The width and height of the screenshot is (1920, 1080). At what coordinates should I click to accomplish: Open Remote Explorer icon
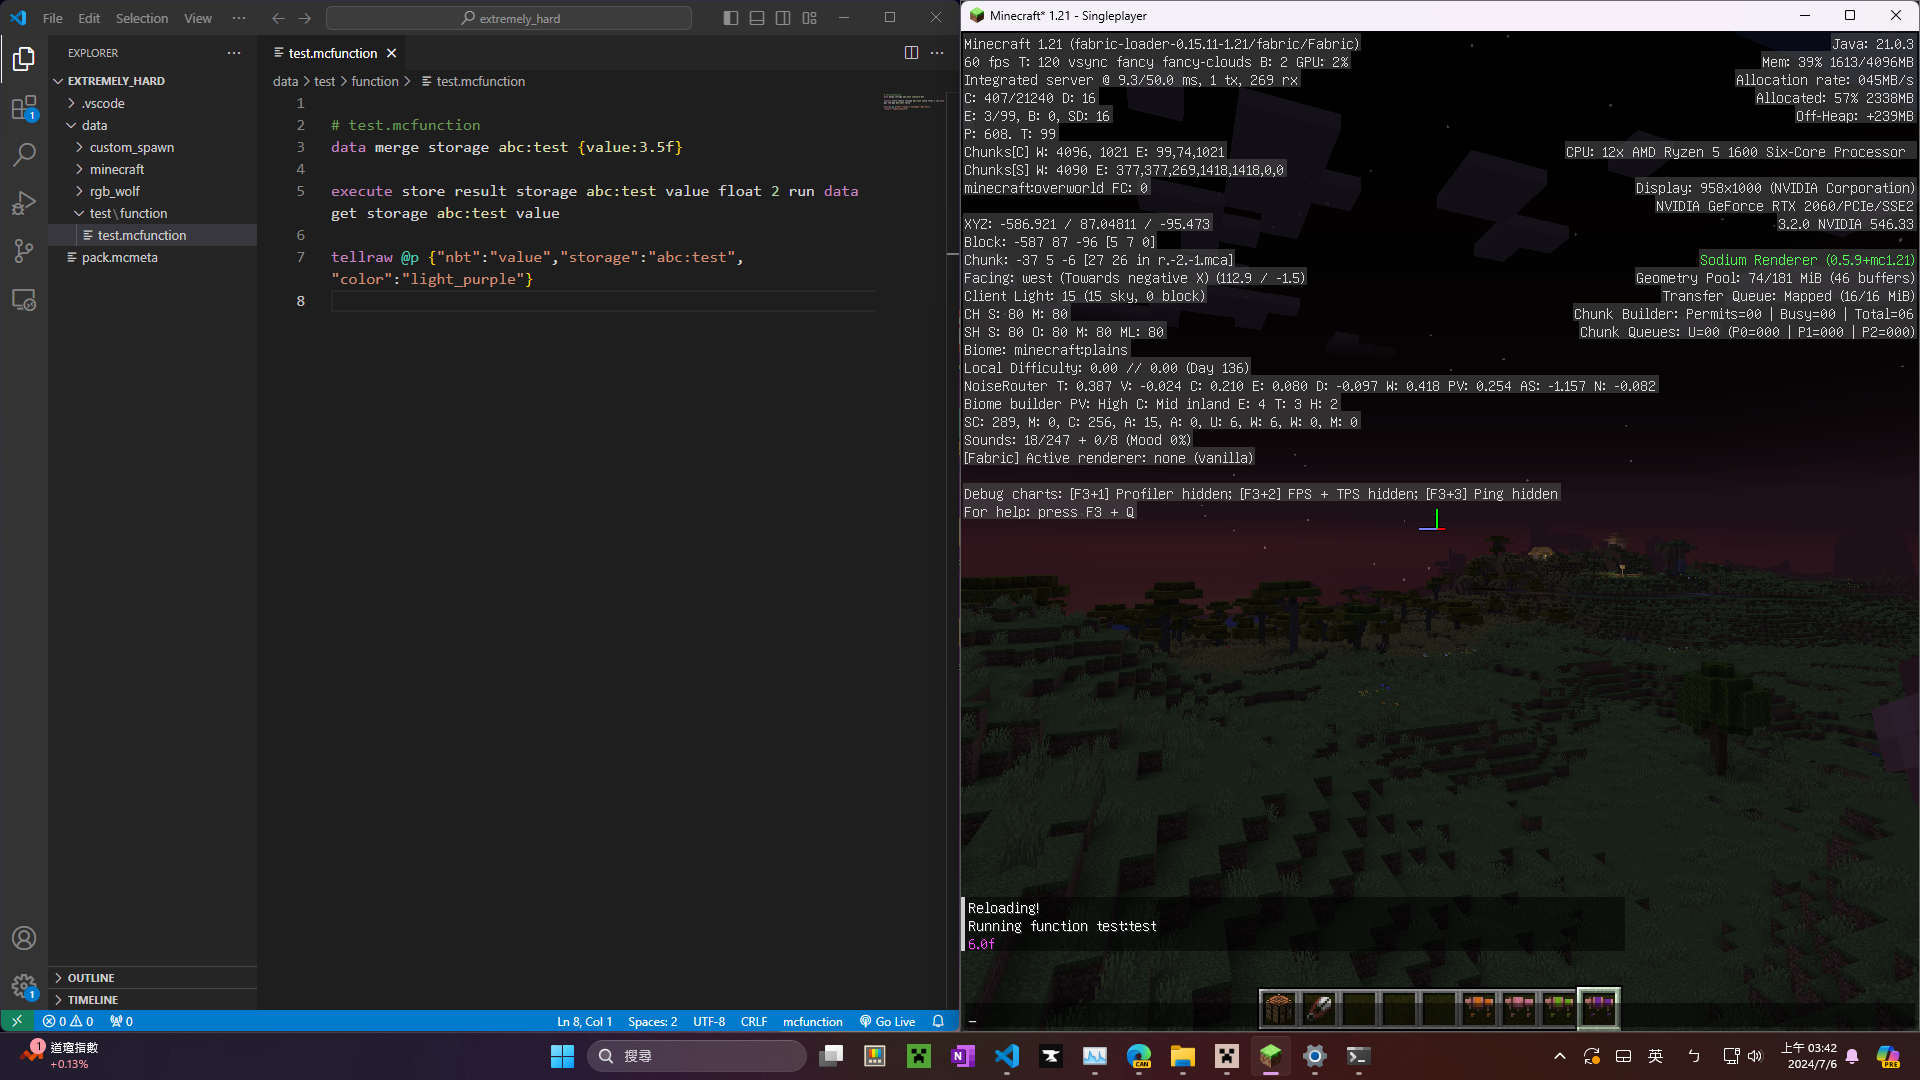click(24, 299)
